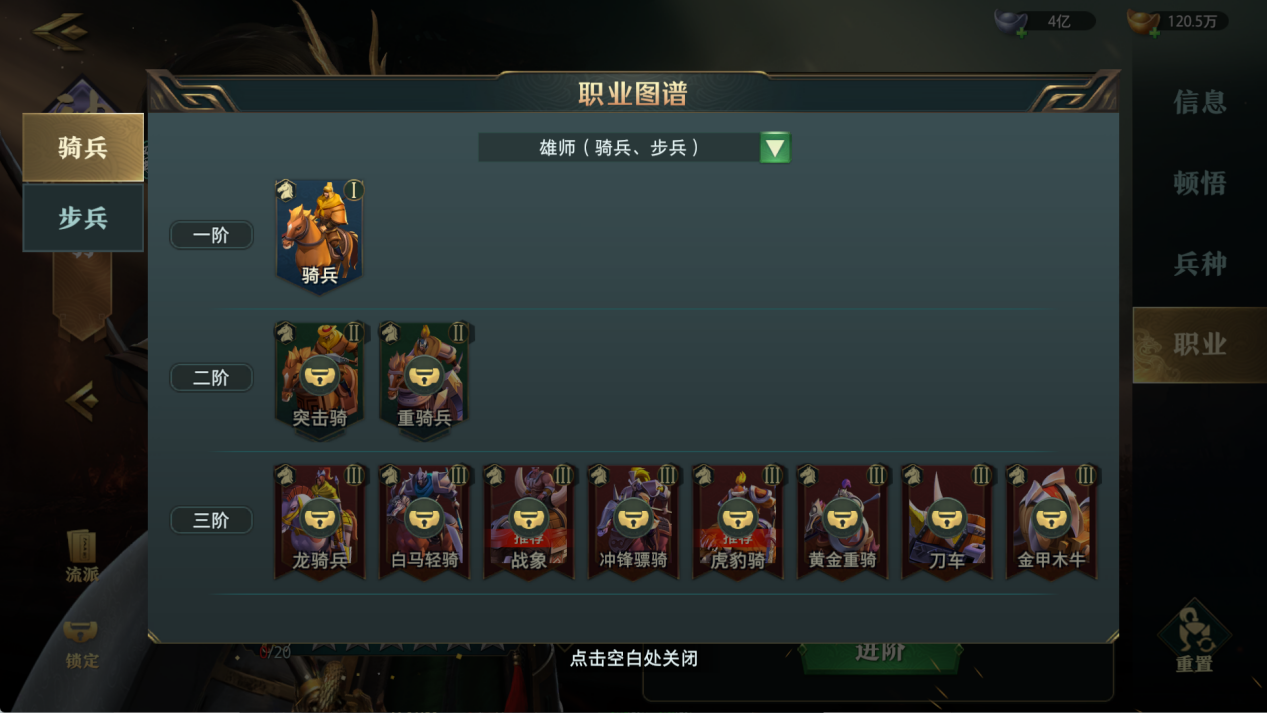This screenshot has height=713, width=1267.
Task: Select the locked 冲锋骠骑 card
Action: pyautogui.click(x=633, y=521)
